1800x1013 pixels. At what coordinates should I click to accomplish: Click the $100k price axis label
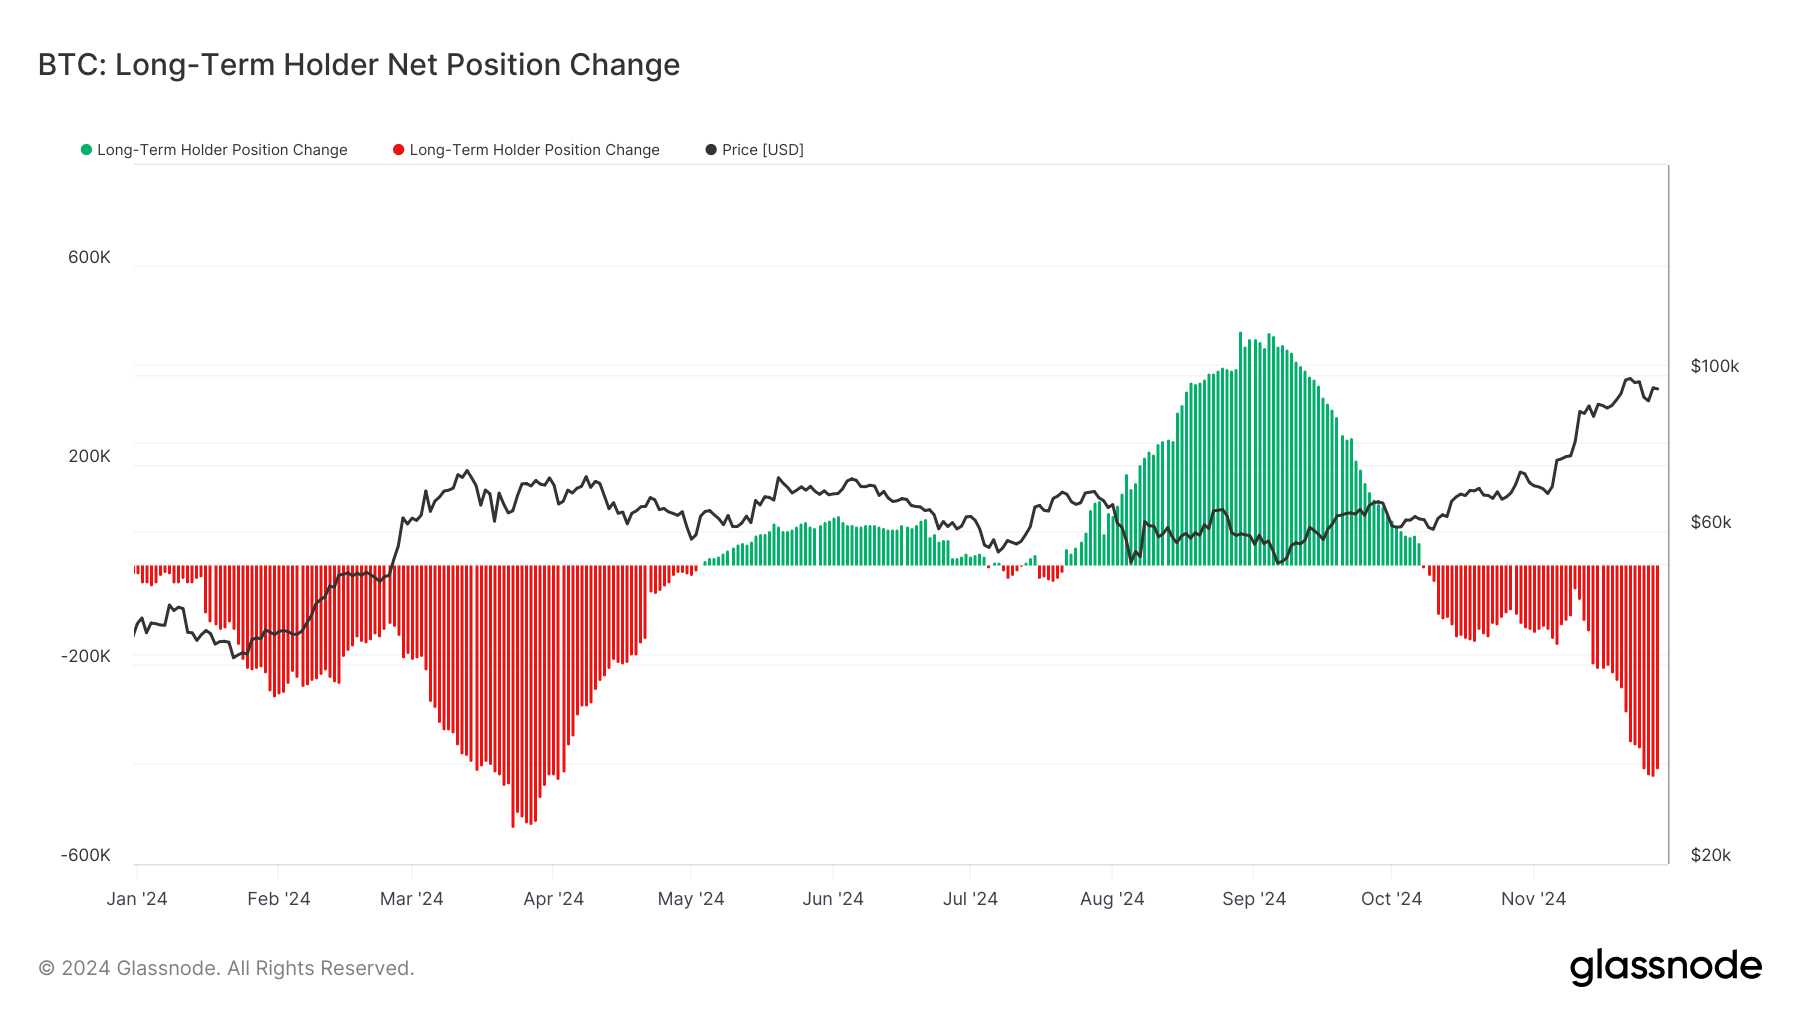click(1714, 366)
